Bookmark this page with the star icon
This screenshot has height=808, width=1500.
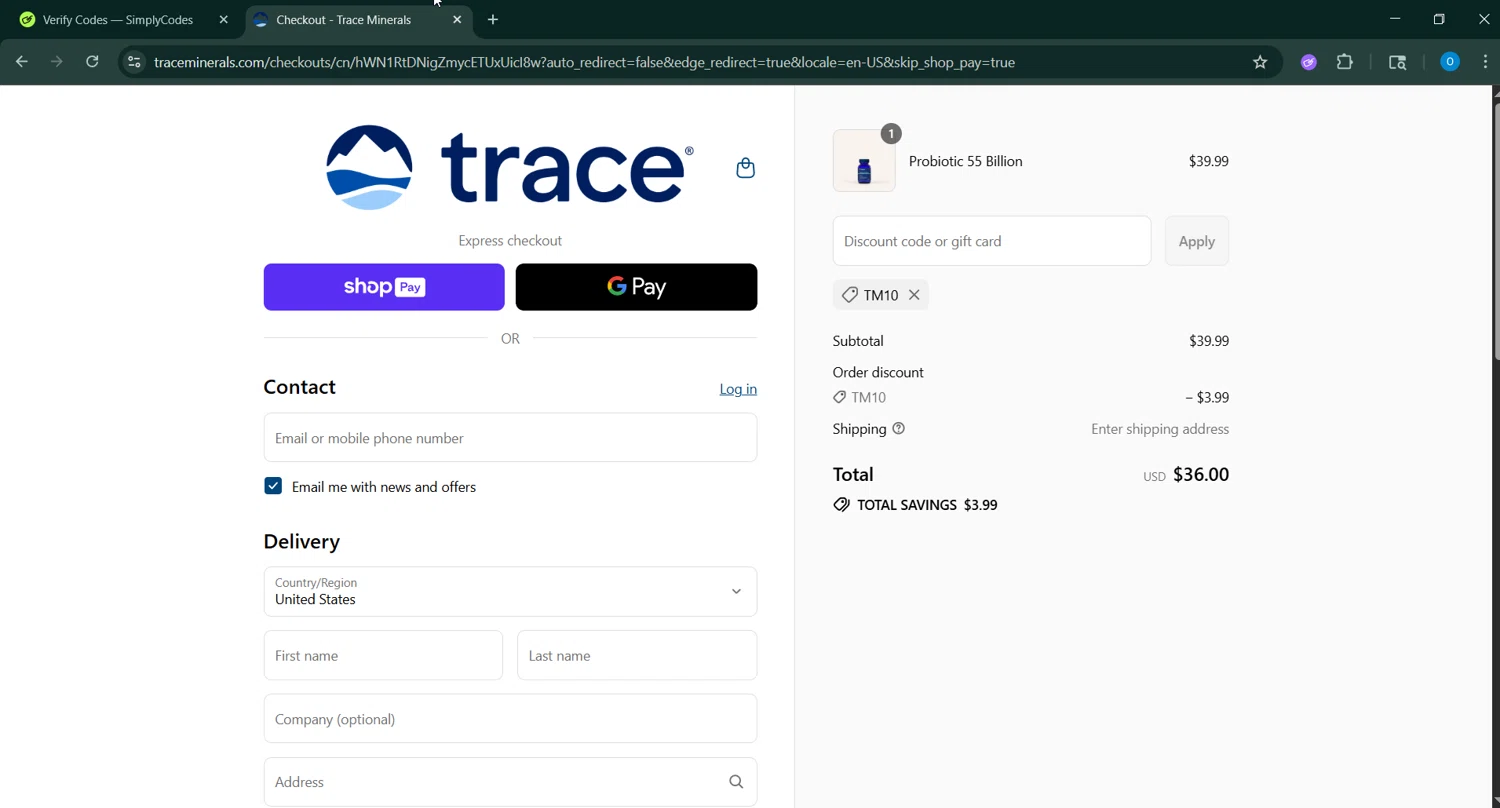1260,62
